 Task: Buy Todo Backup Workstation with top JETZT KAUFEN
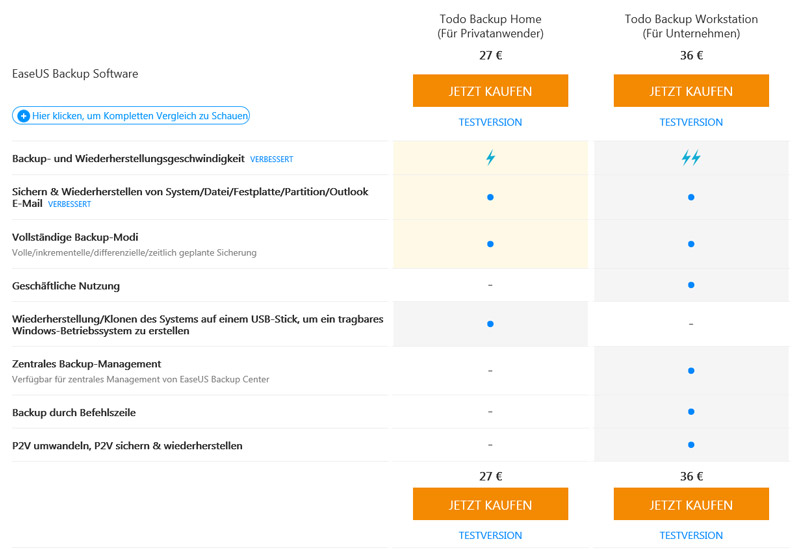pos(691,91)
